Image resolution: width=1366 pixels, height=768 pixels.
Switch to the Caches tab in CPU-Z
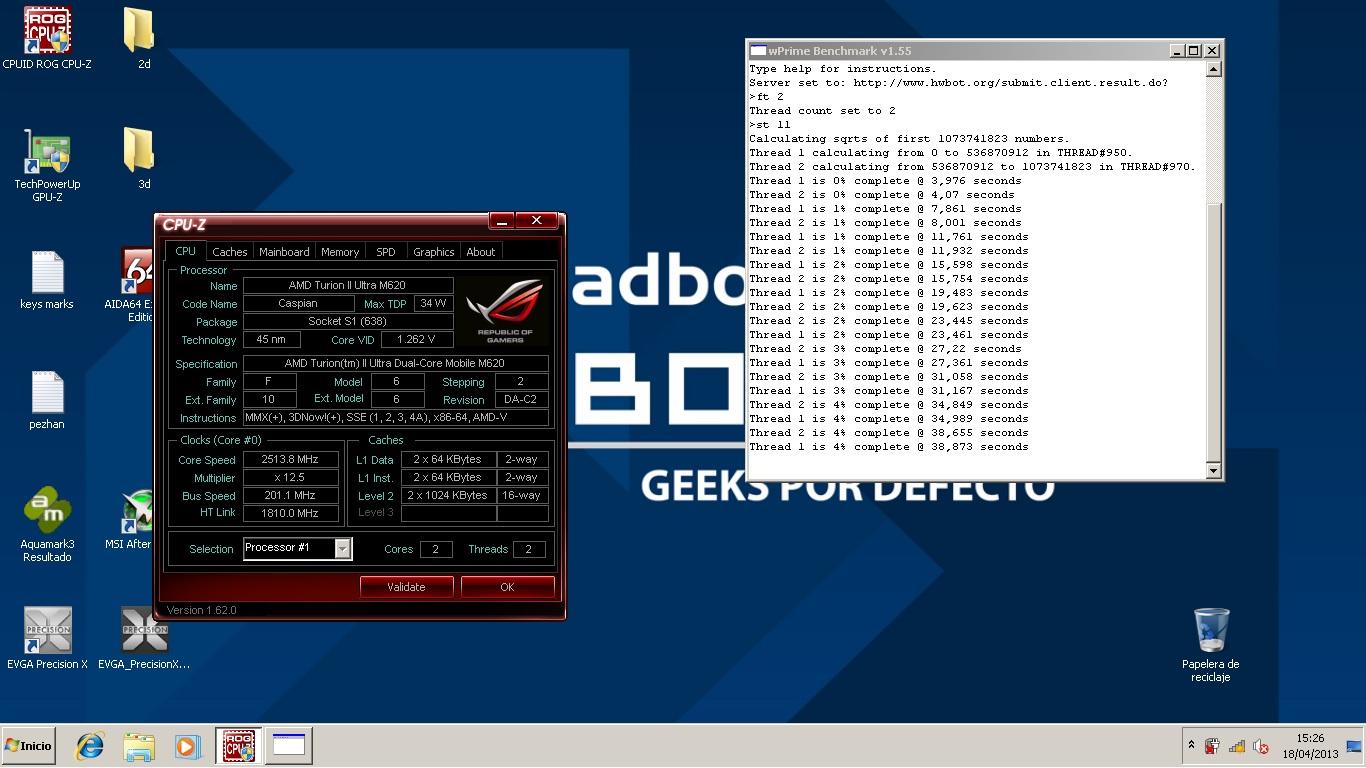230,252
